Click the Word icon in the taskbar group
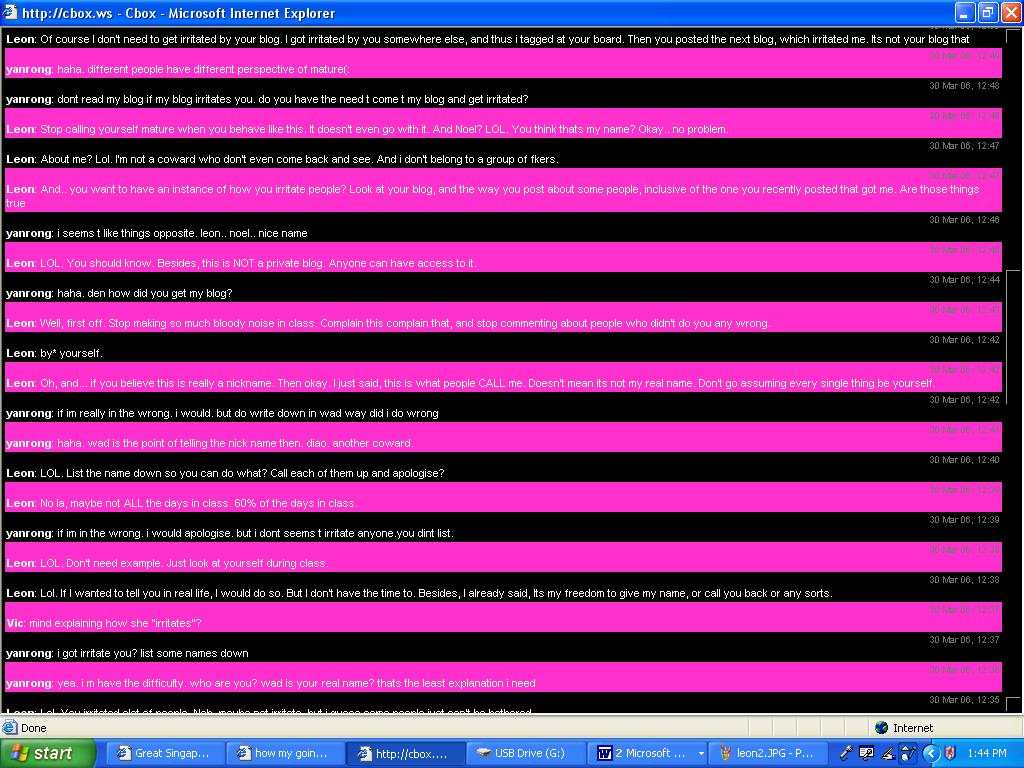The width and height of the screenshot is (1024, 768). pyautogui.click(x=604, y=753)
